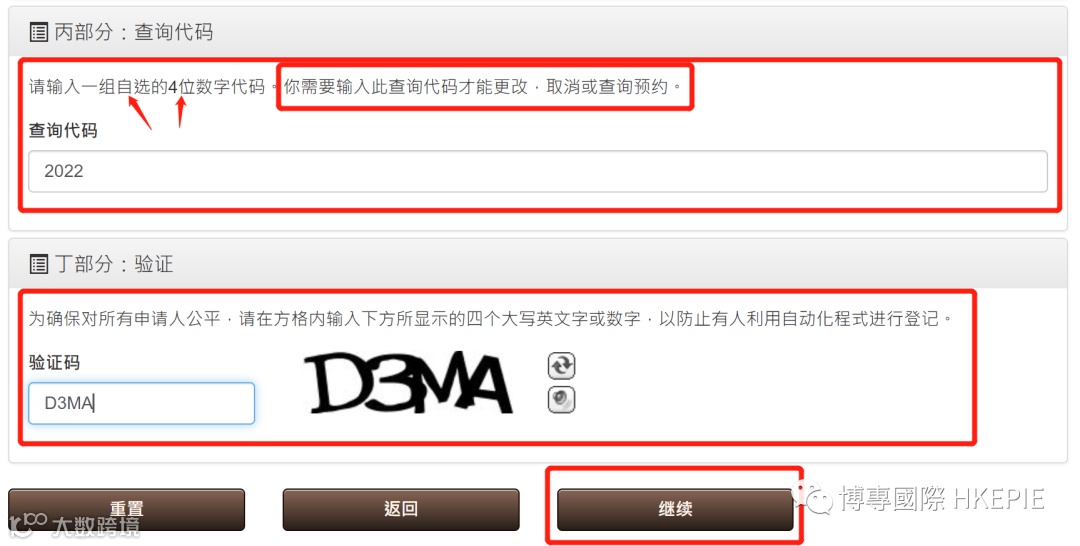Click the 验证码 field label

click(54, 362)
